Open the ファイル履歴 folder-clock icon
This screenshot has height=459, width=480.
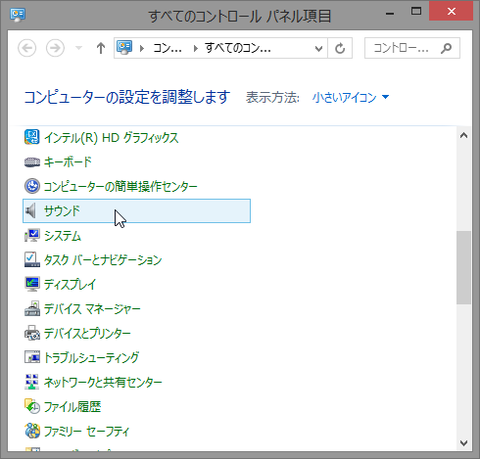pos(32,406)
